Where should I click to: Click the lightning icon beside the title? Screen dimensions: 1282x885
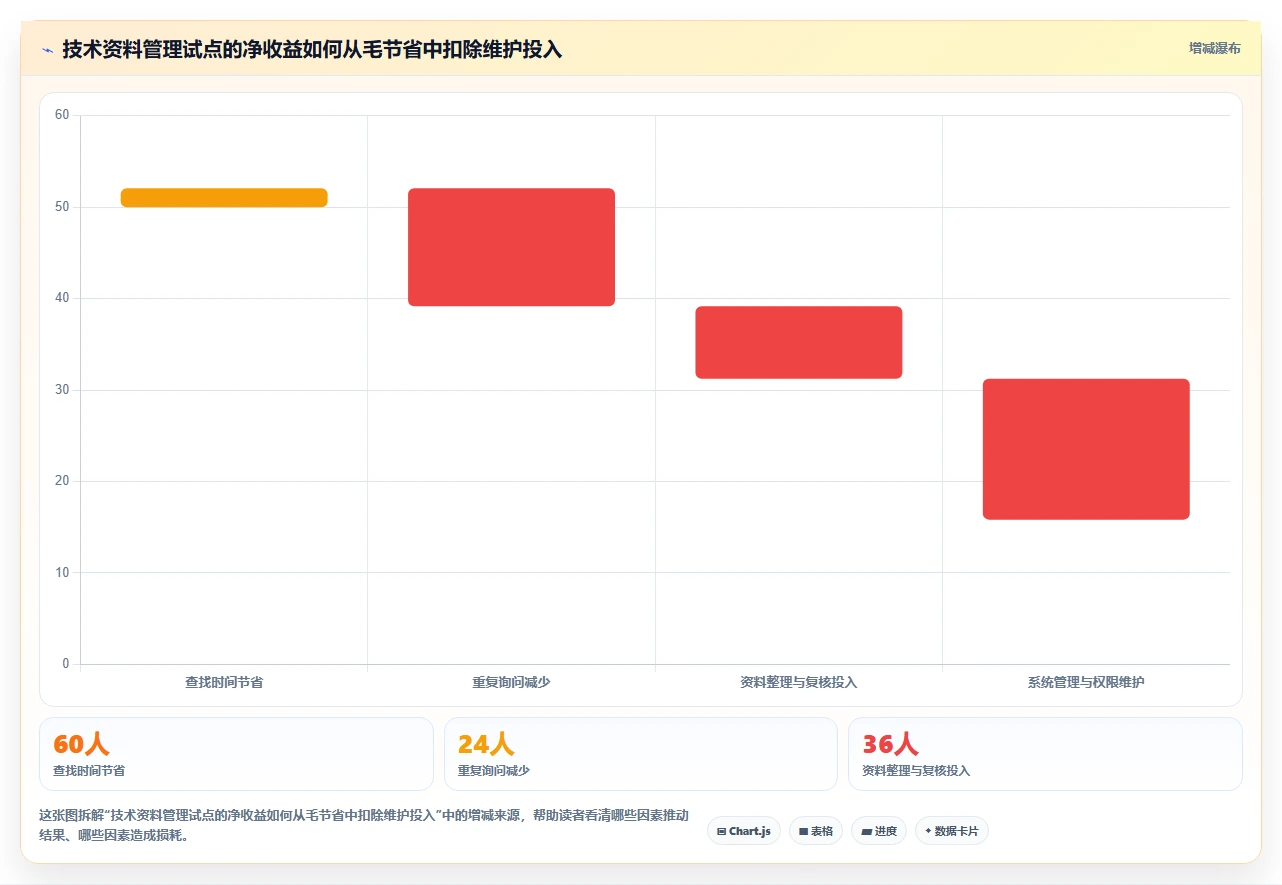click(48, 49)
